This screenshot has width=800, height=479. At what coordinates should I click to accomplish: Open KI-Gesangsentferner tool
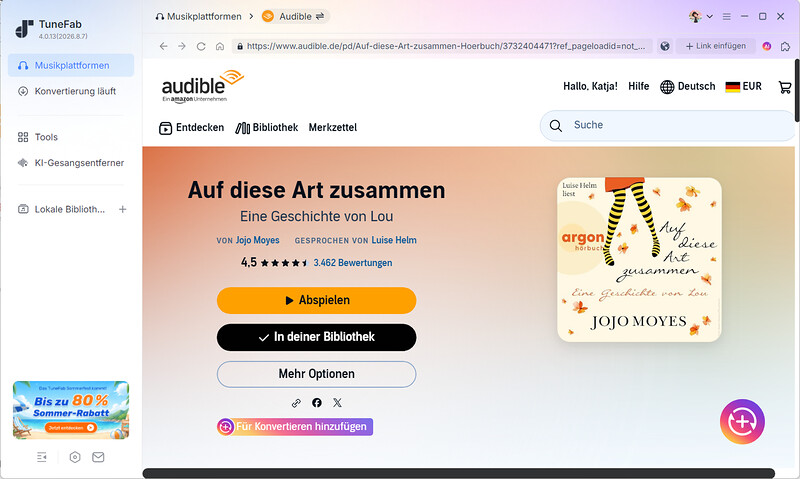(71, 163)
